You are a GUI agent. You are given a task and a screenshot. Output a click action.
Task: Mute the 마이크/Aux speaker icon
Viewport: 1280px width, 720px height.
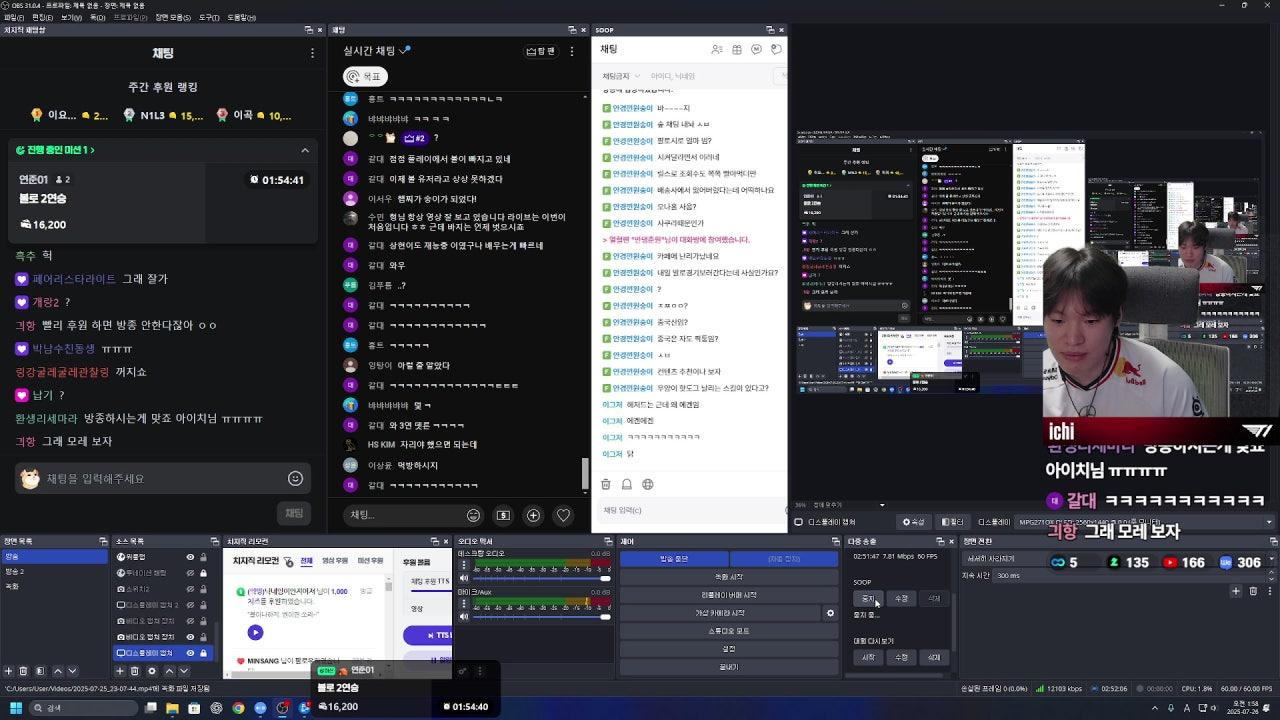[463, 616]
